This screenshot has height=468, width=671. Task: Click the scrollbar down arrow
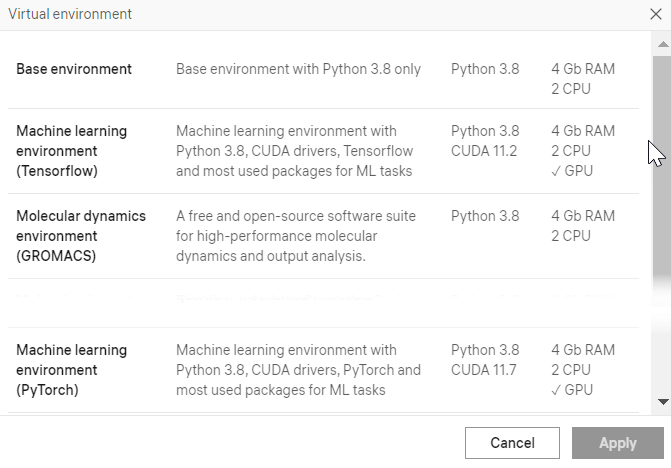click(x=662, y=401)
